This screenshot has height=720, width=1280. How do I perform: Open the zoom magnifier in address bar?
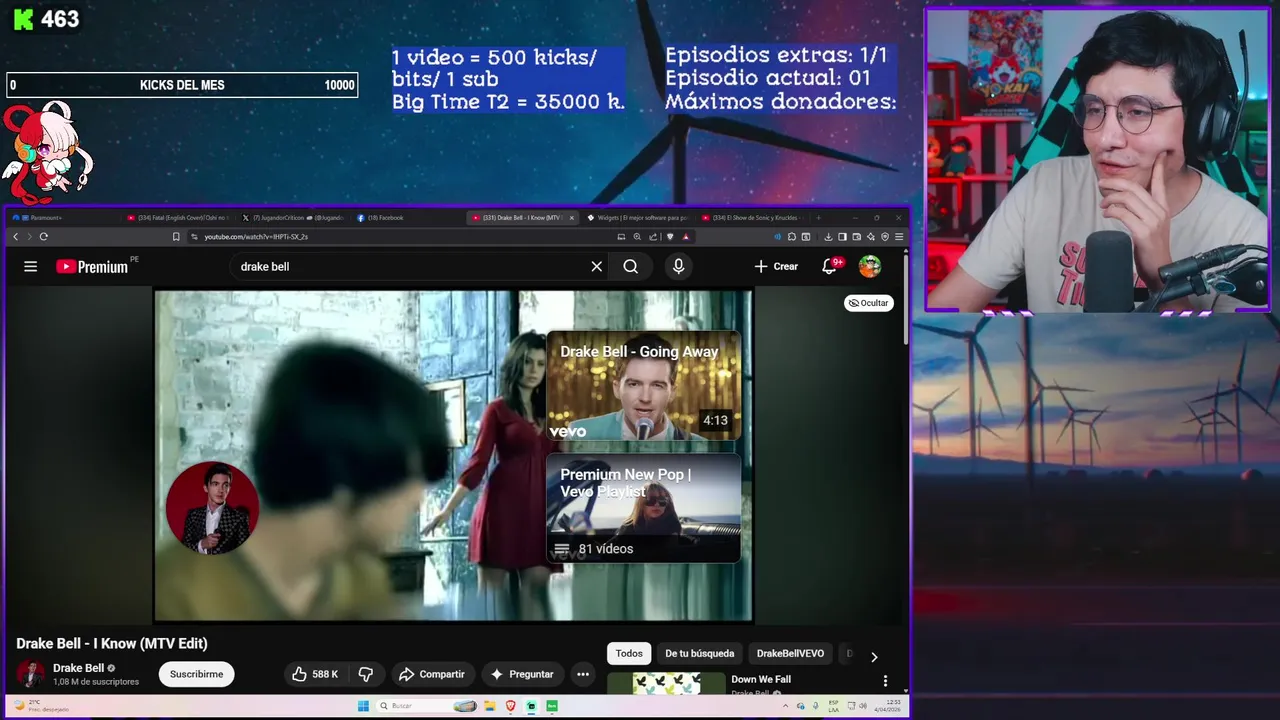637,236
